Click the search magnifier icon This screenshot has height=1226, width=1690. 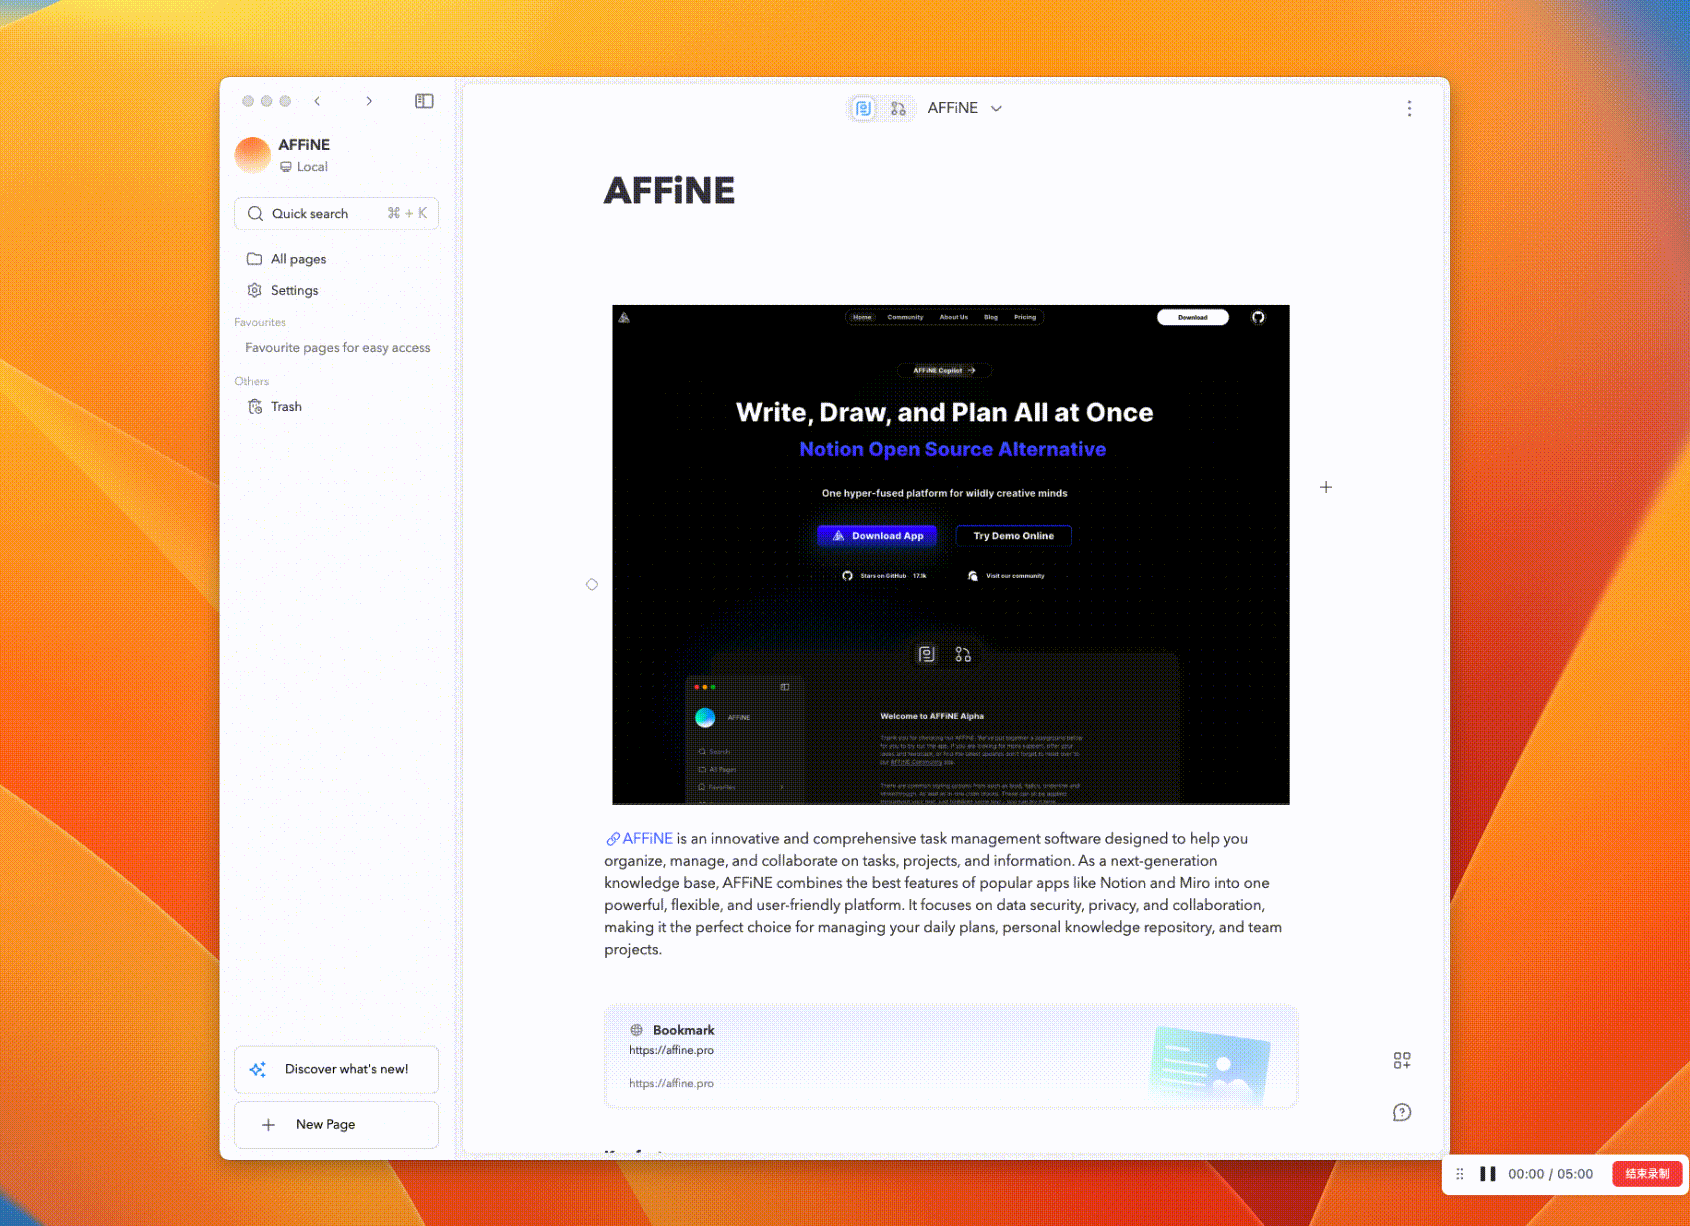[256, 213]
